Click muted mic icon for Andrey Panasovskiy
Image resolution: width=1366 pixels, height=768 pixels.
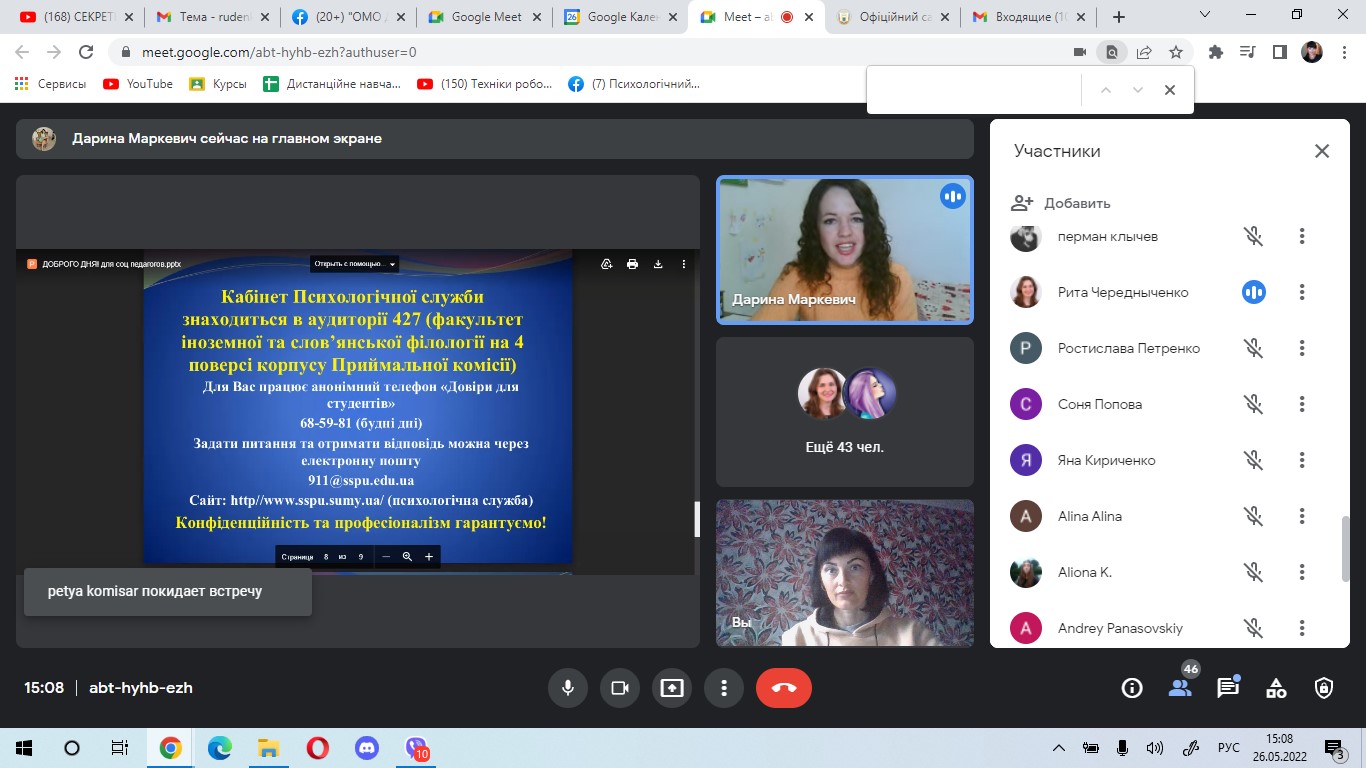(1254, 628)
